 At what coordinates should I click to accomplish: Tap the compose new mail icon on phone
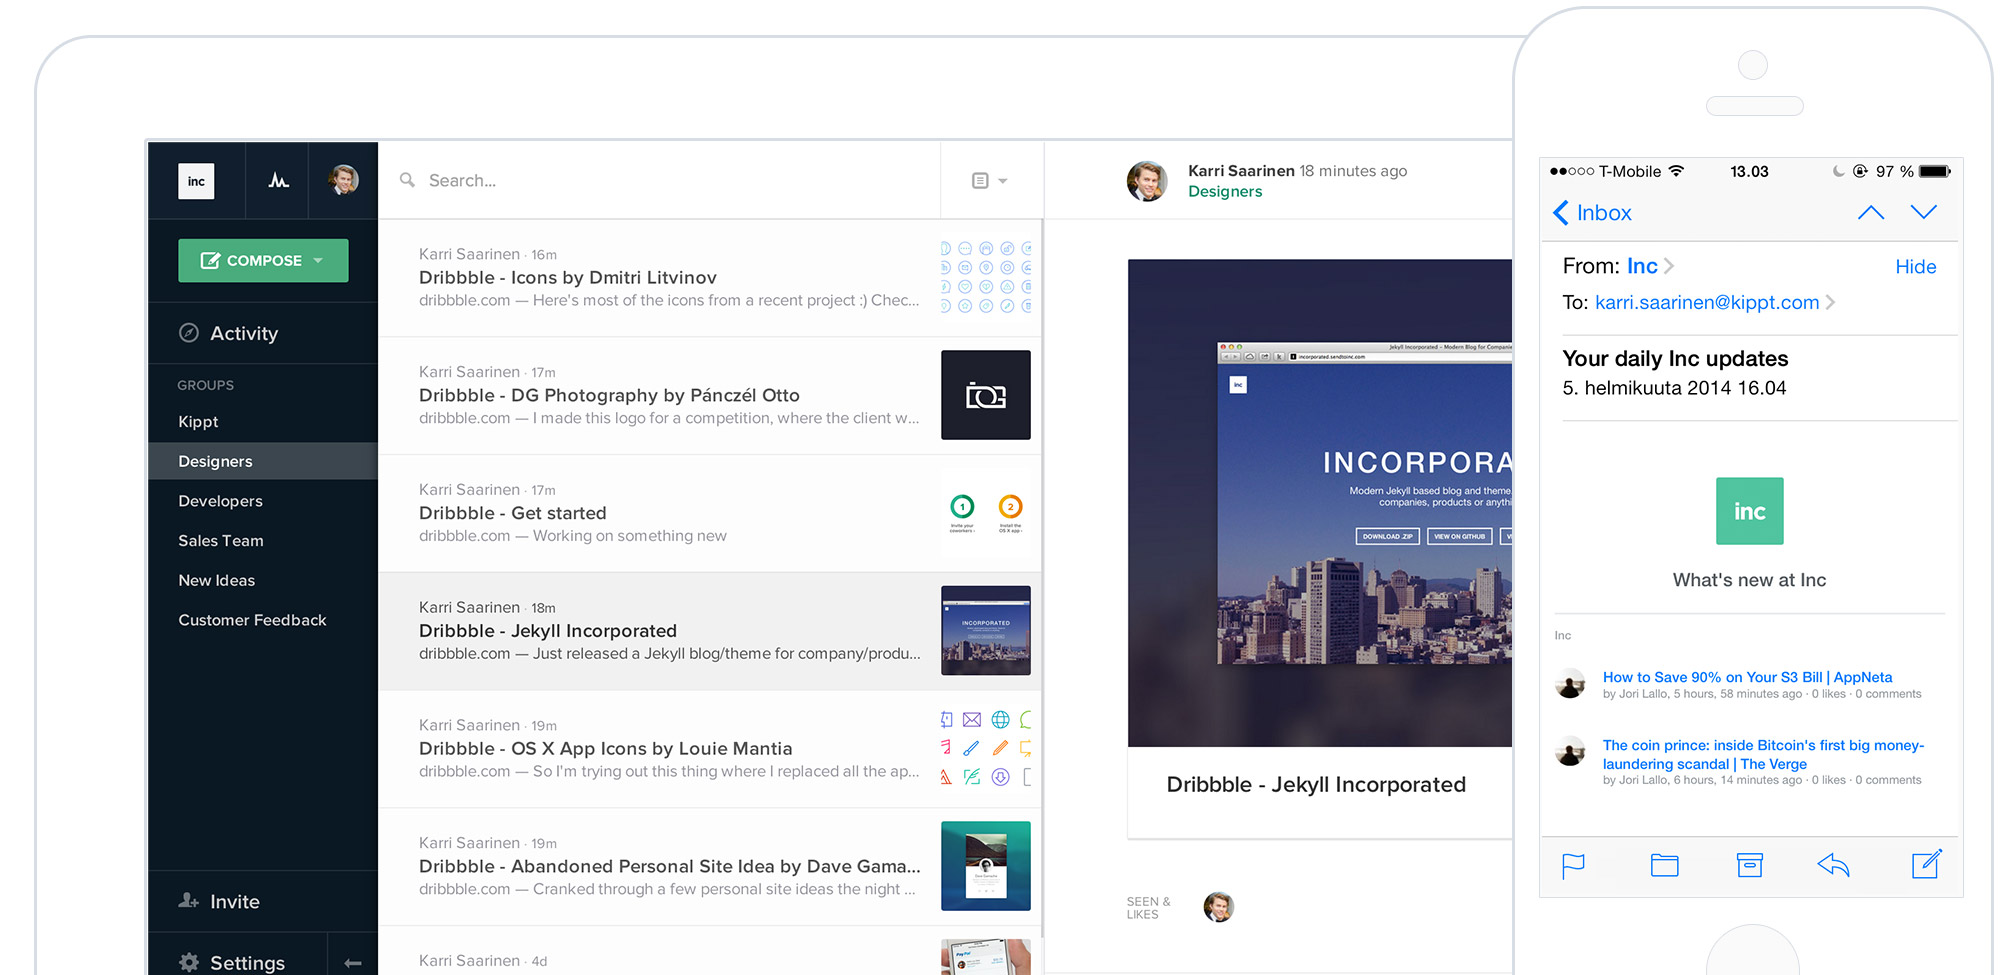[x=1926, y=864]
